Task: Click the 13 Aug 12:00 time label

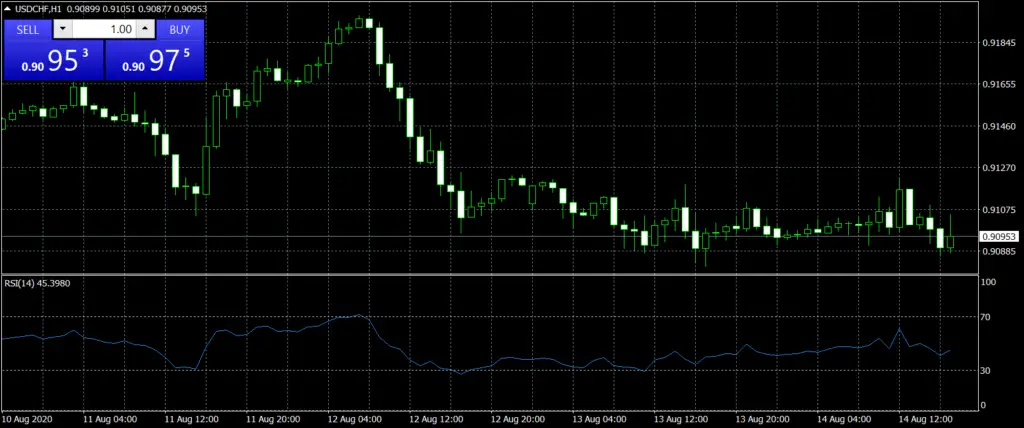Action: tap(681, 418)
